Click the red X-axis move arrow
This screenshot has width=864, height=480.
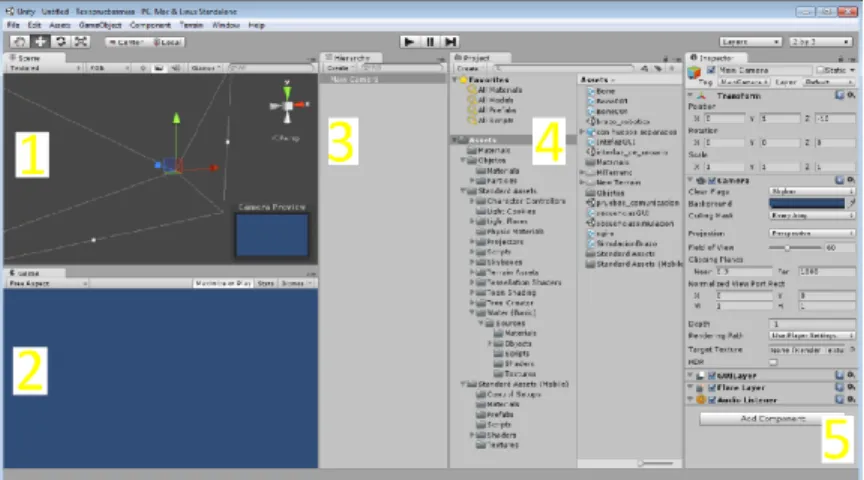click(x=214, y=168)
